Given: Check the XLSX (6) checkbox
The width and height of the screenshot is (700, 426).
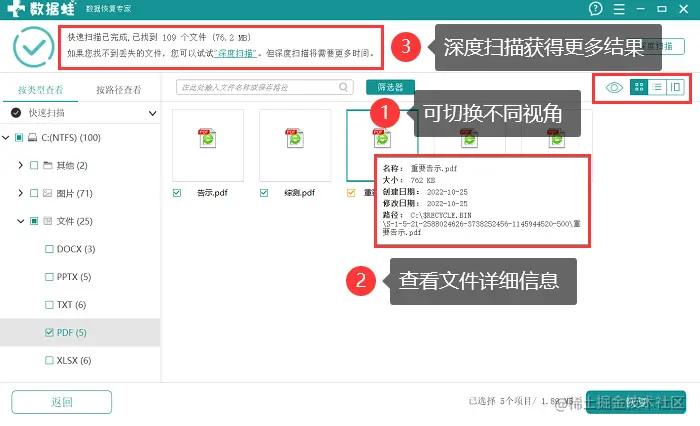Looking at the screenshot, I should point(49,360).
